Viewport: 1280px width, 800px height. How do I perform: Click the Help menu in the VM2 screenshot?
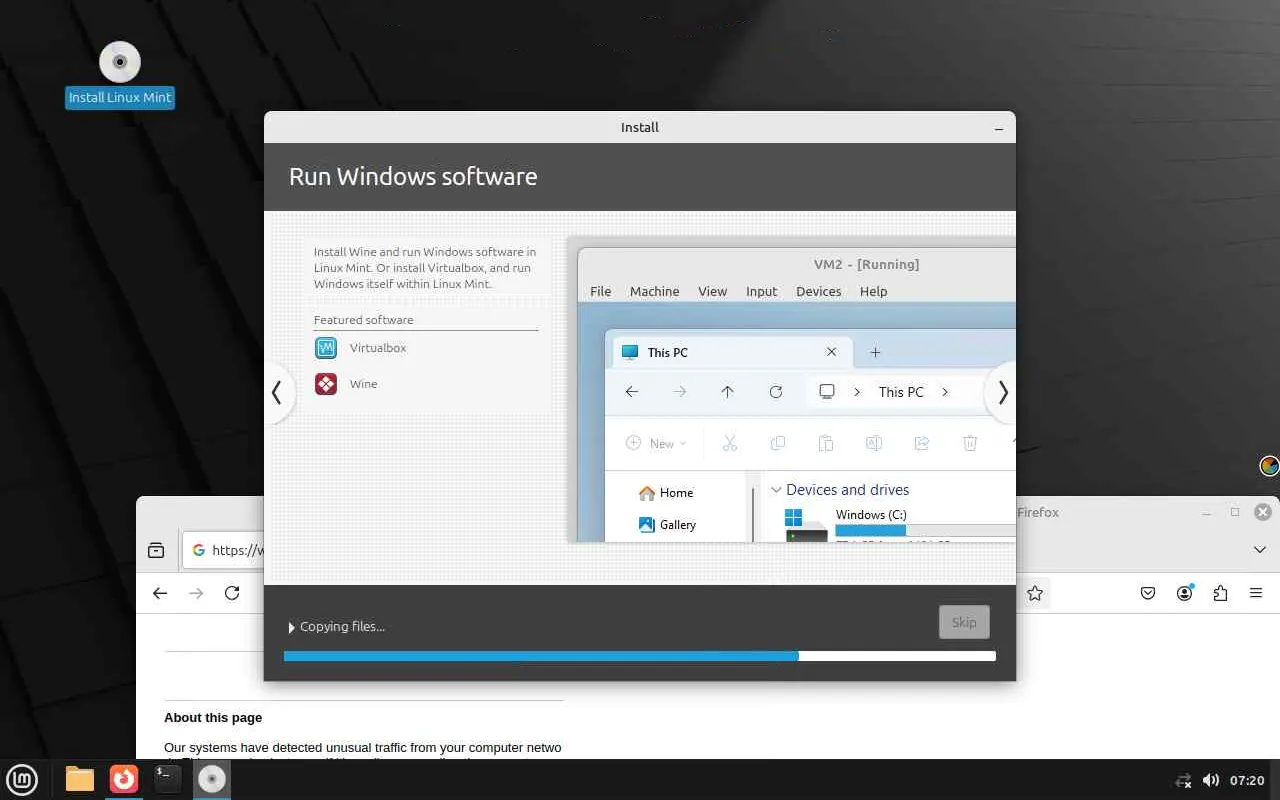click(873, 291)
